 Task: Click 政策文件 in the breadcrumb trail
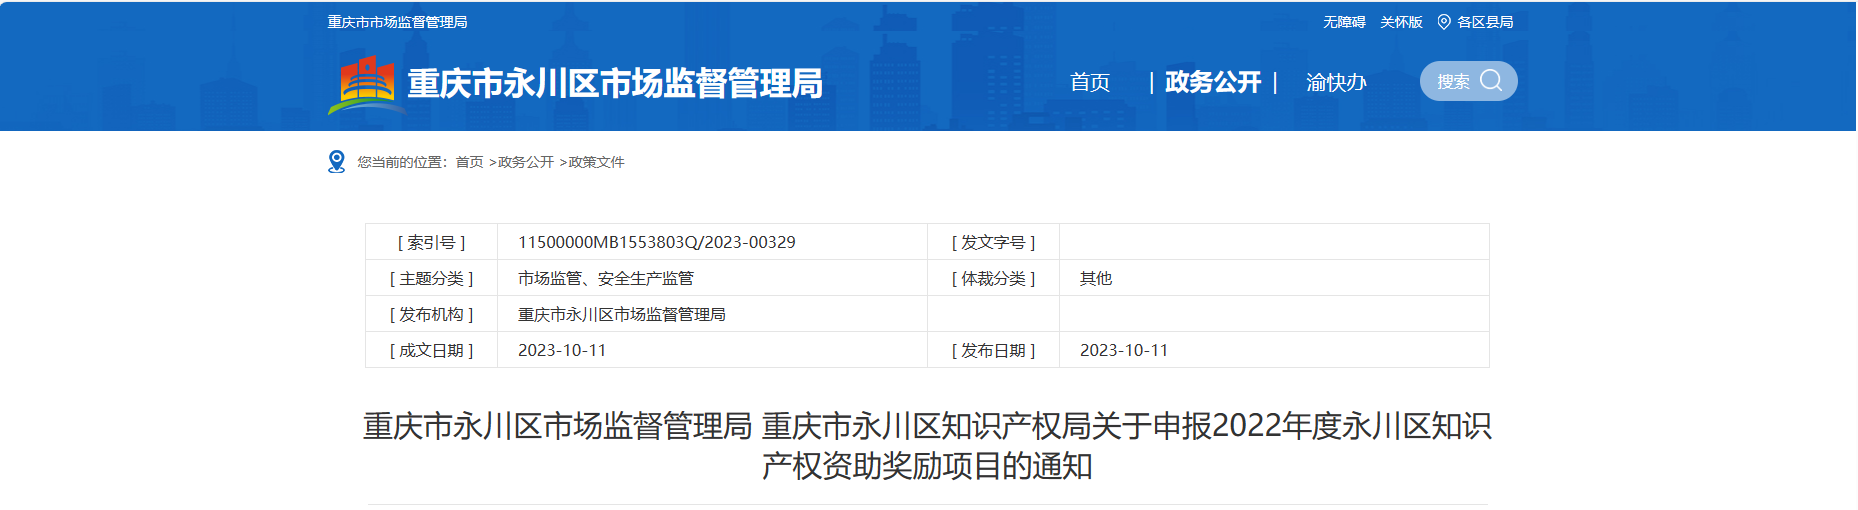point(596,162)
